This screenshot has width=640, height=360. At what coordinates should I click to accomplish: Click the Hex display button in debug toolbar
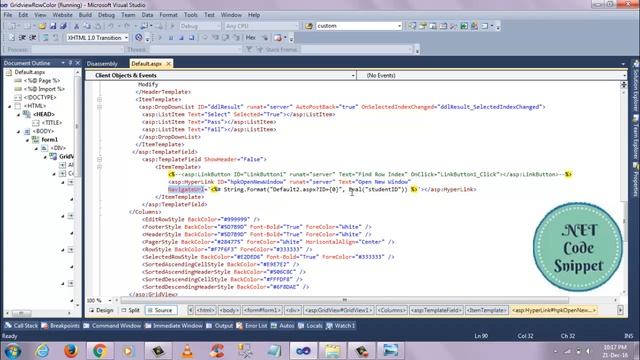tap(251, 38)
